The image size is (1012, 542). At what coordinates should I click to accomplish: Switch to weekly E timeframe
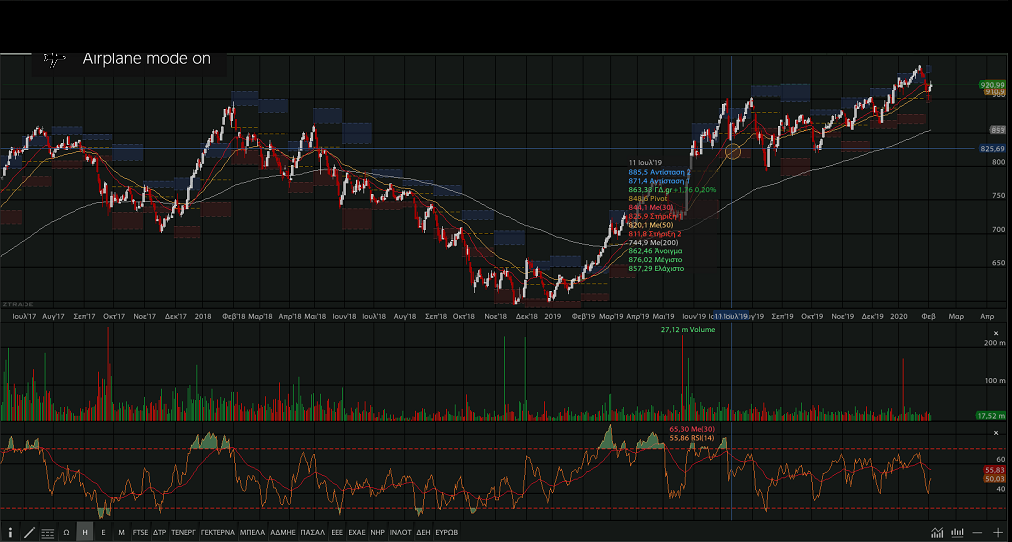point(103,533)
